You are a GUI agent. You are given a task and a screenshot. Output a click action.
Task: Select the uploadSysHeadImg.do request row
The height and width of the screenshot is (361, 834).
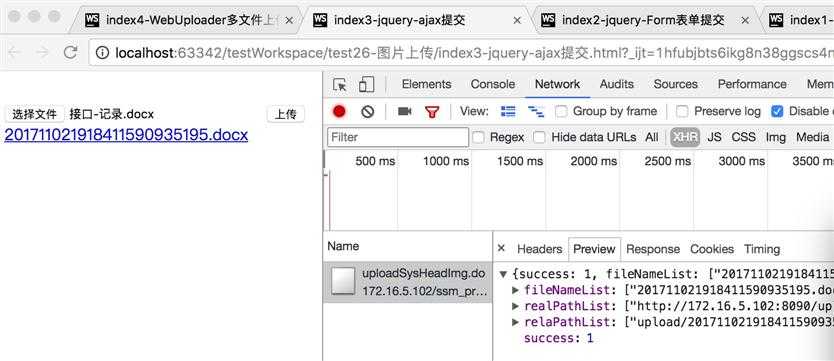click(x=407, y=282)
